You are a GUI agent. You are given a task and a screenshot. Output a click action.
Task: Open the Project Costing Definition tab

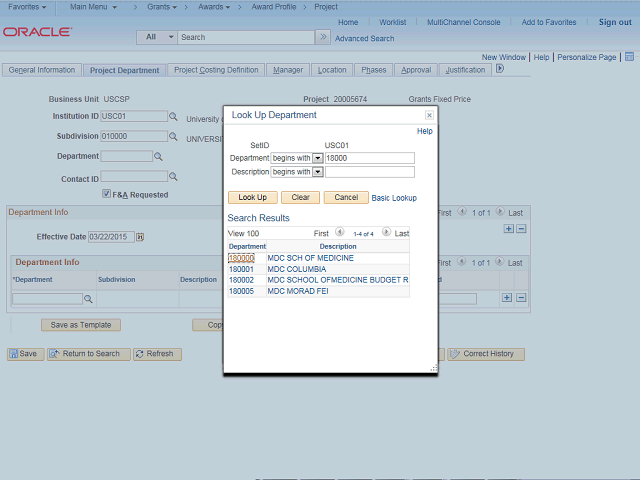(216, 70)
